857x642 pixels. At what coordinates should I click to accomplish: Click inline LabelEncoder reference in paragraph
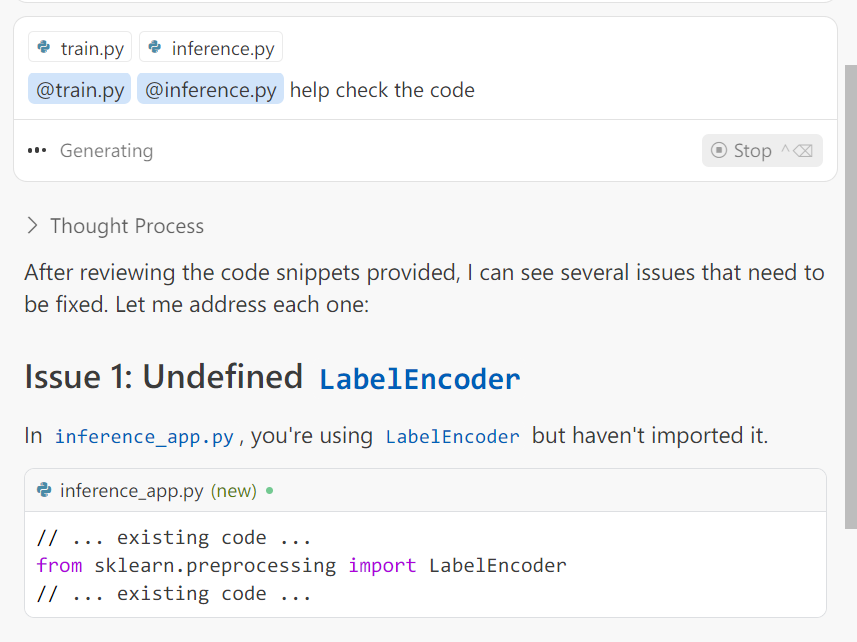(x=453, y=437)
